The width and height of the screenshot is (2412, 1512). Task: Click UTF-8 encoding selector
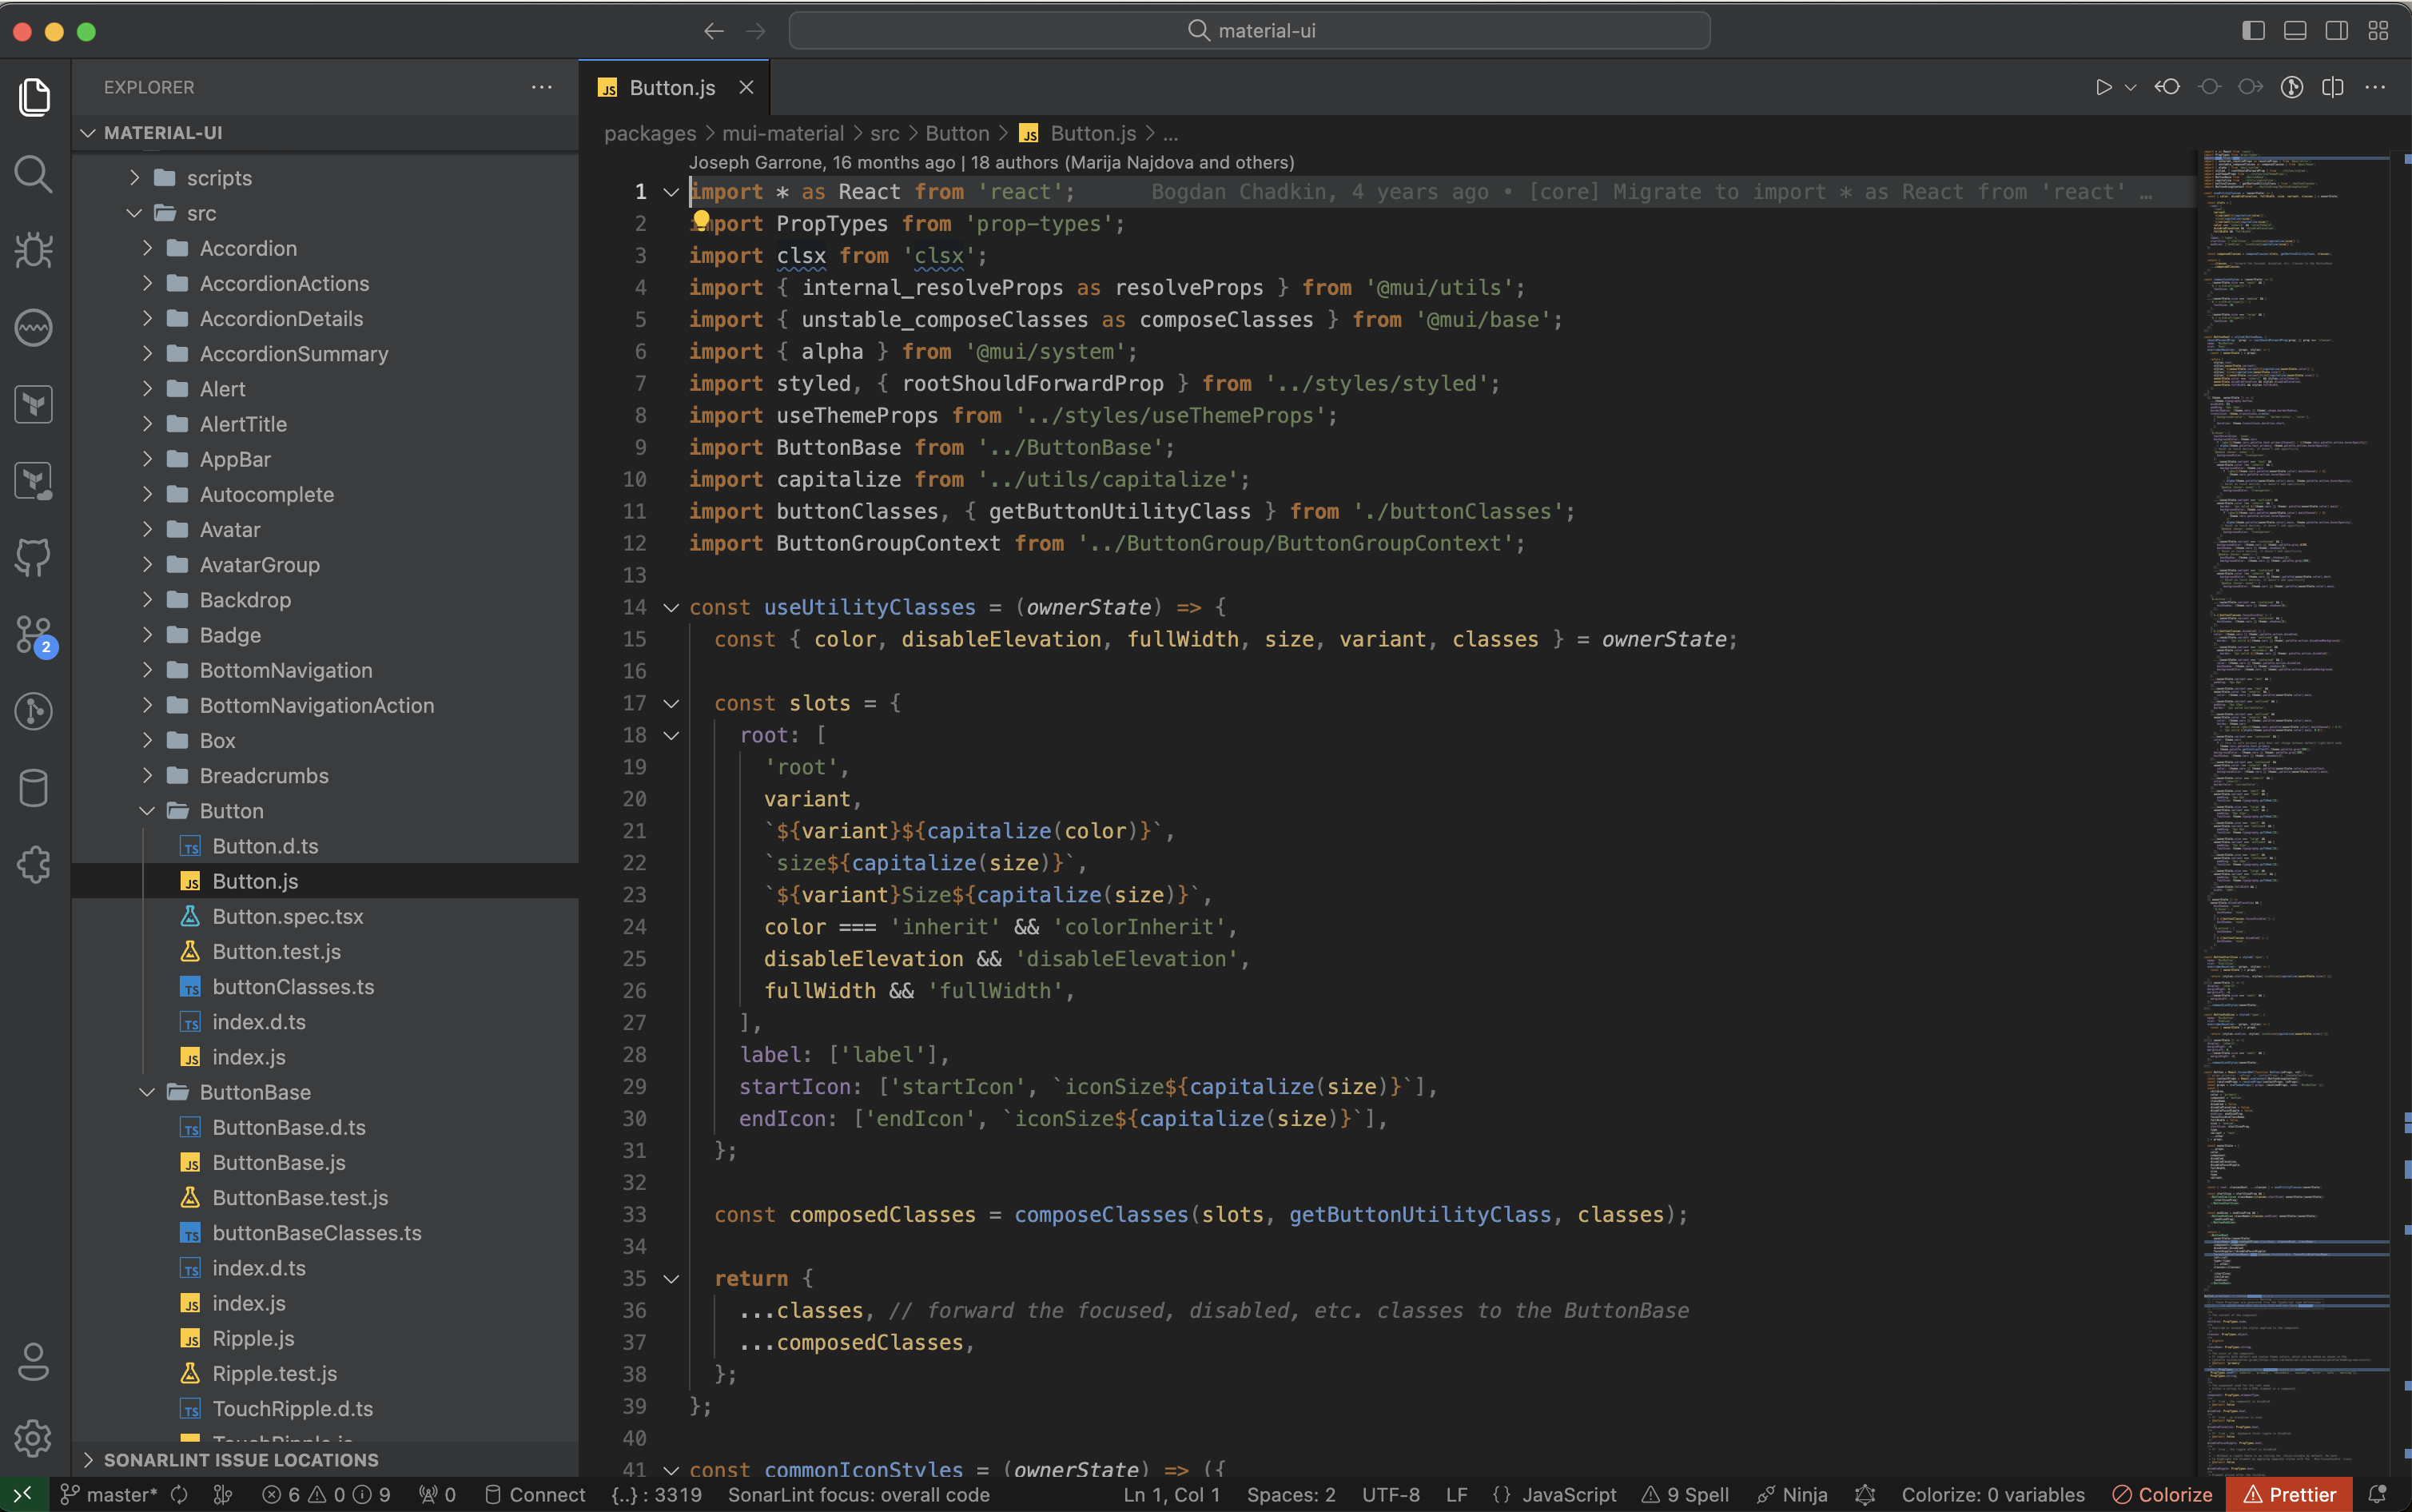1391,1494
